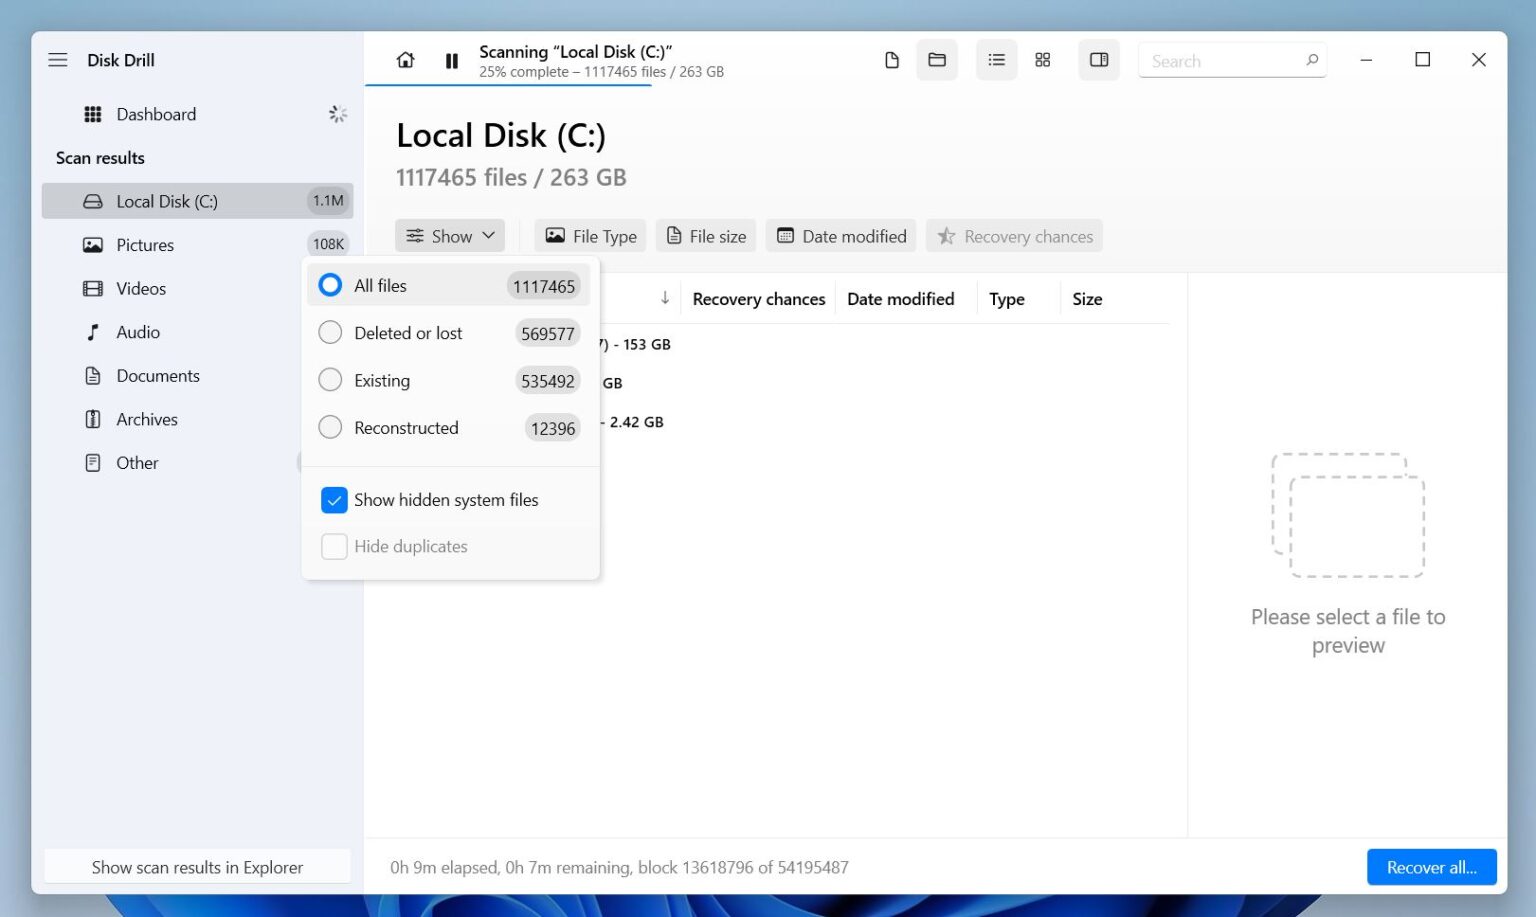The height and width of the screenshot is (917, 1536).
Task: Uncheck Show hidden system files
Action: pos(334,500)
